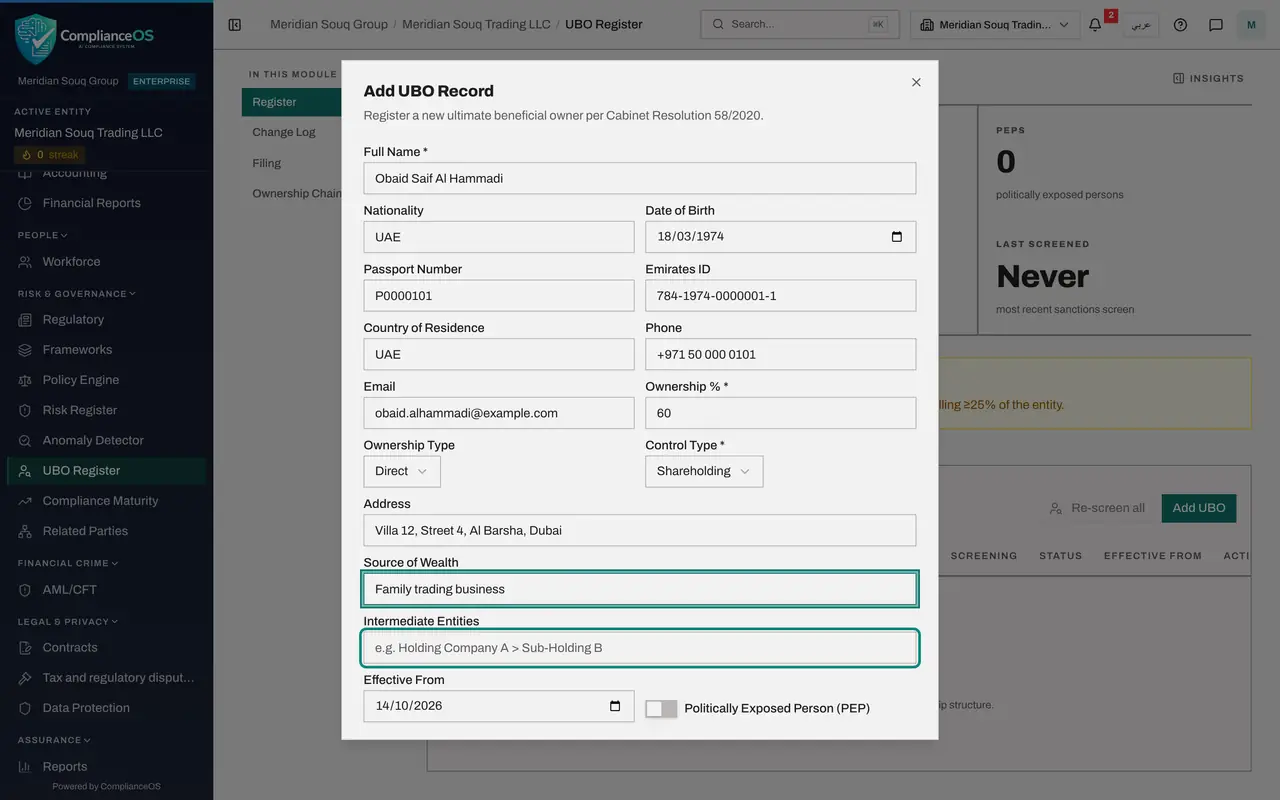Open AML/CFT in sidebar
This screenshot has height=800, width=1280.
click(x=69, y=590)
